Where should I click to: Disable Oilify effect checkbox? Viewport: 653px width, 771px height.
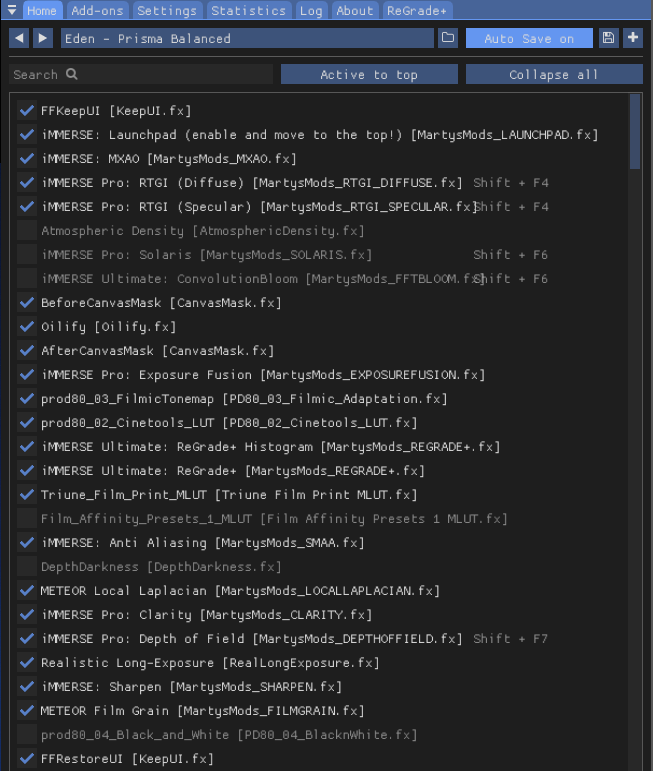click(27, 326)
